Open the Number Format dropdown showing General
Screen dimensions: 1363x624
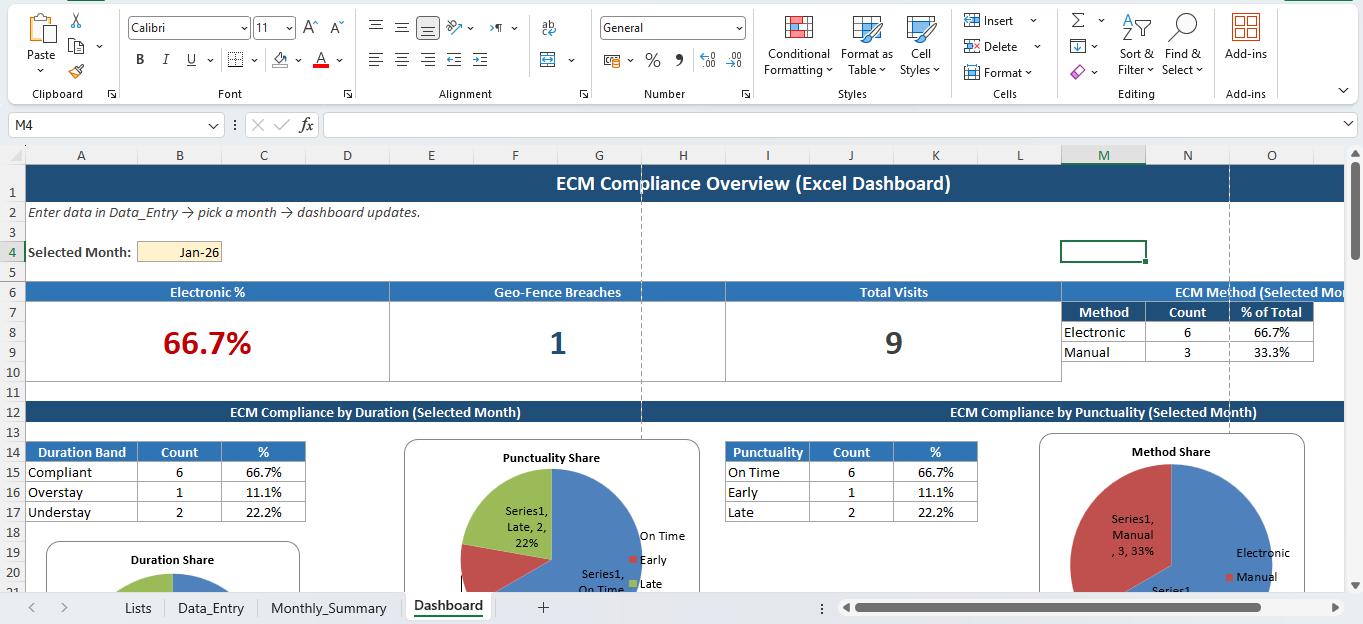point(671,27)
